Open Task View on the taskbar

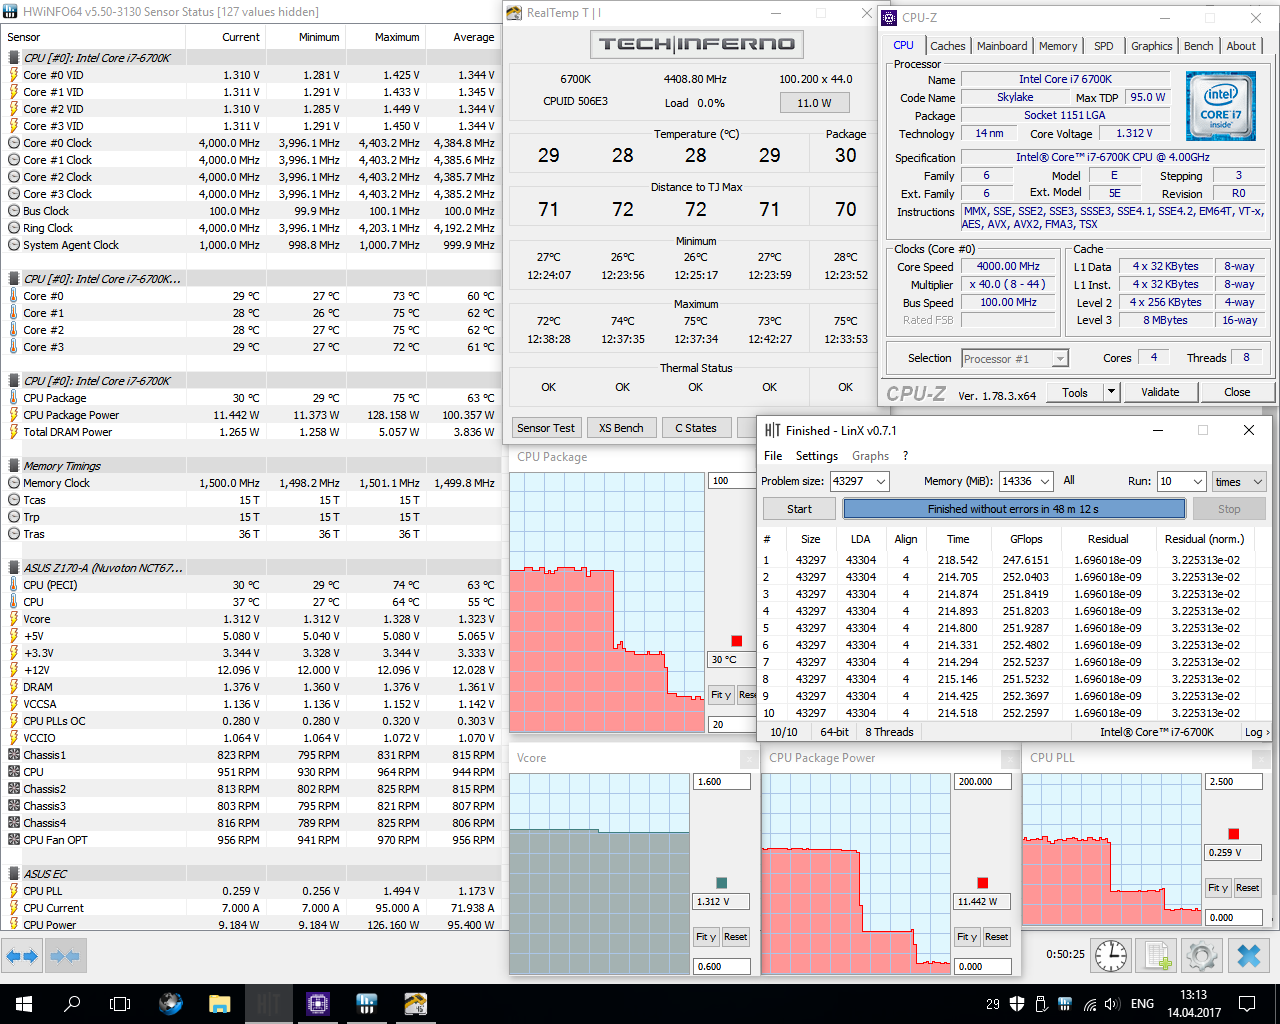[x=120, y=1004]
